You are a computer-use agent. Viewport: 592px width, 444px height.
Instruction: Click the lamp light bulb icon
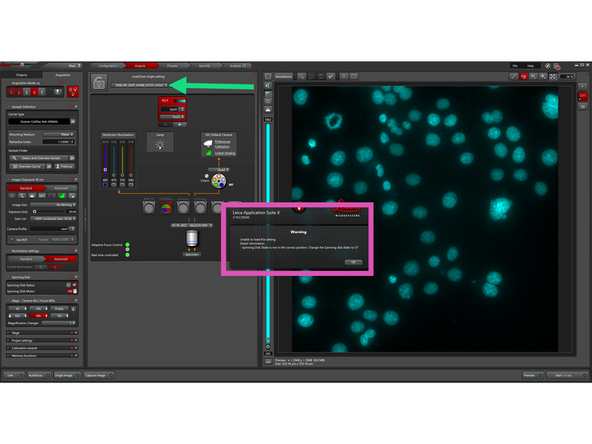(x=160, y=144)
